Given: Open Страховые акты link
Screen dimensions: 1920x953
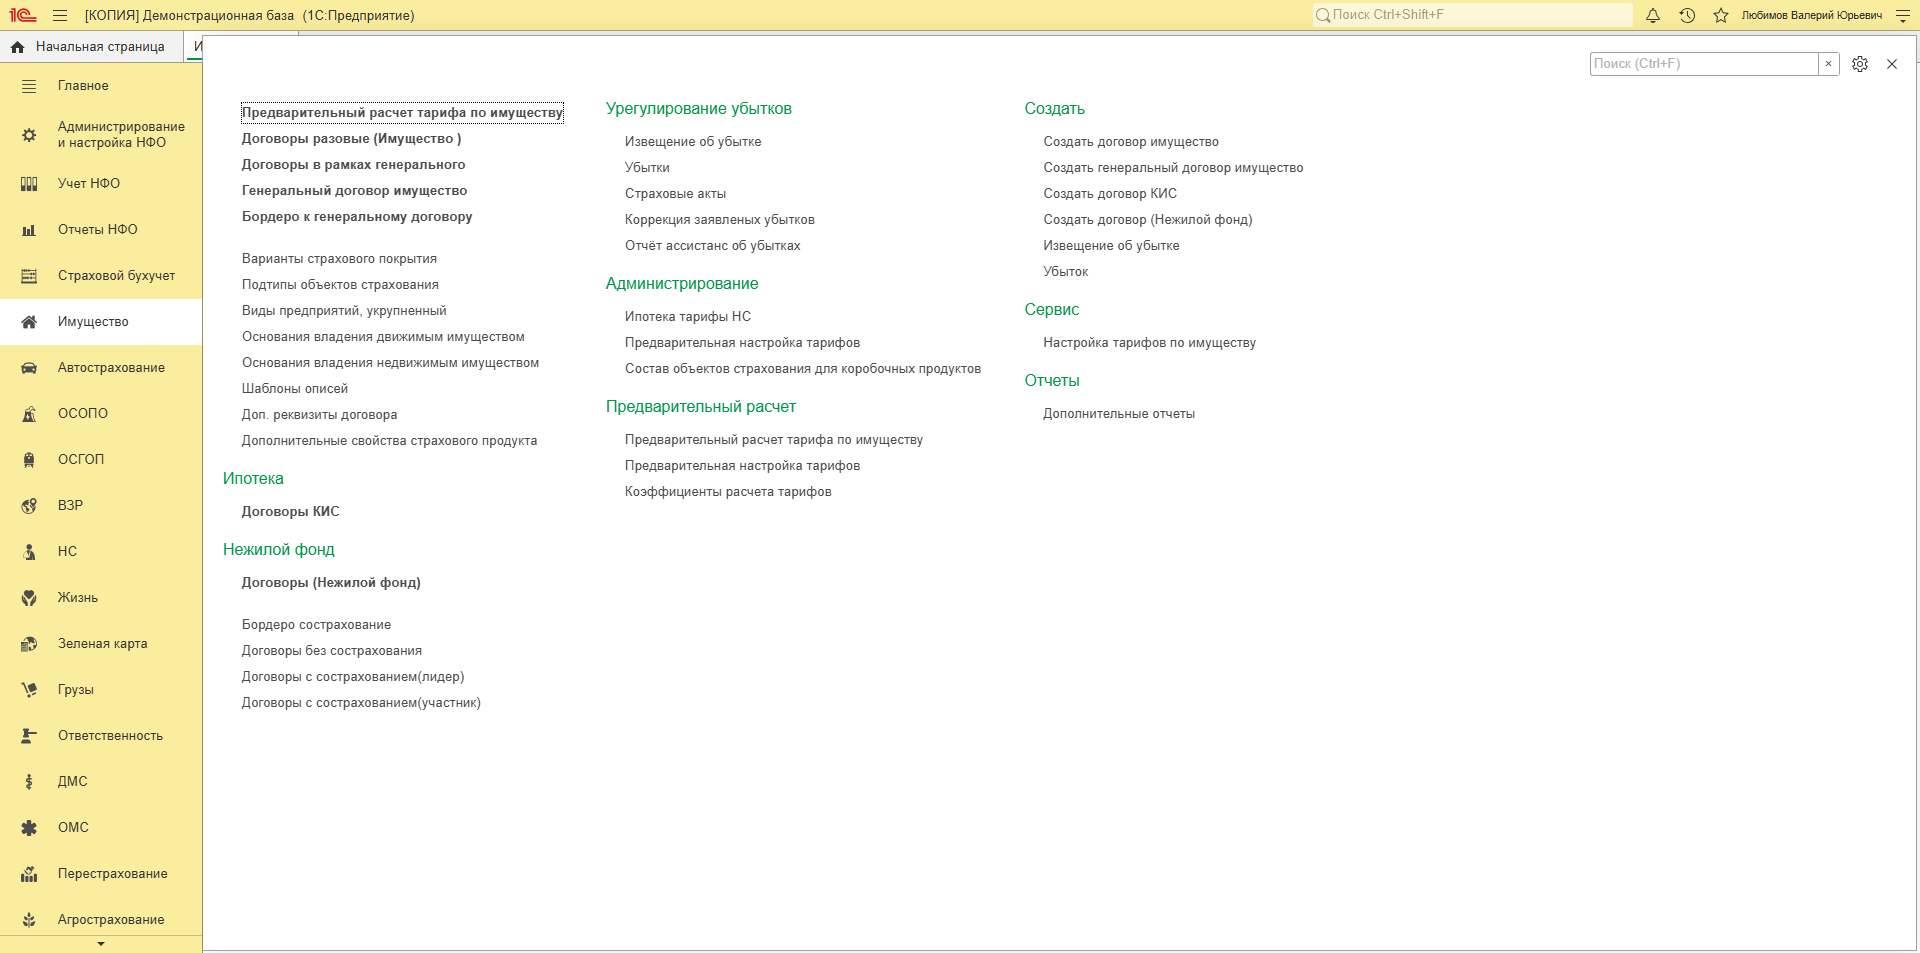Looking at the screenshot, I should tap(675, 194).
